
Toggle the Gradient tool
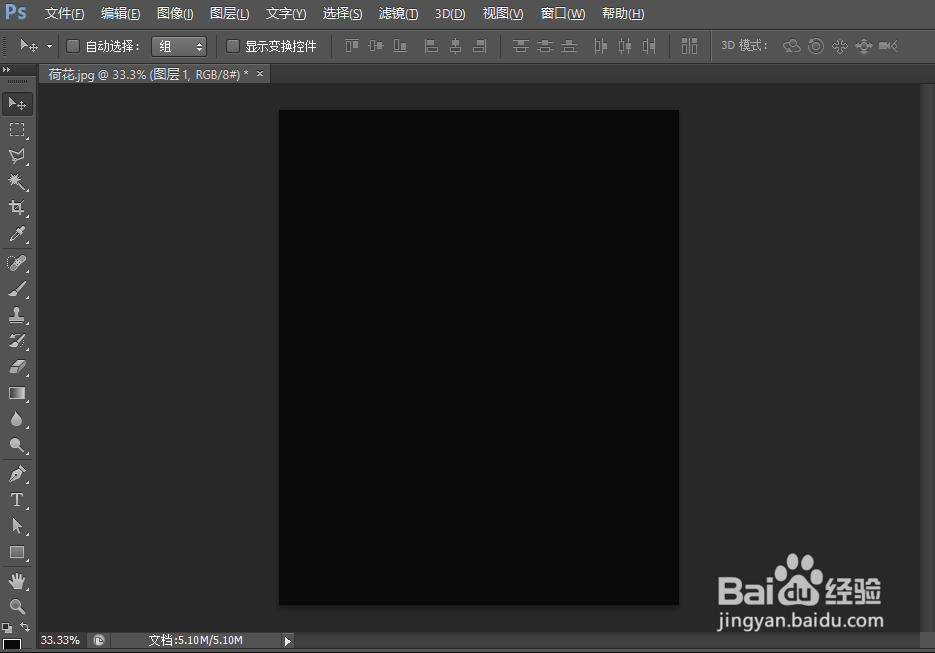pos(17,393)
